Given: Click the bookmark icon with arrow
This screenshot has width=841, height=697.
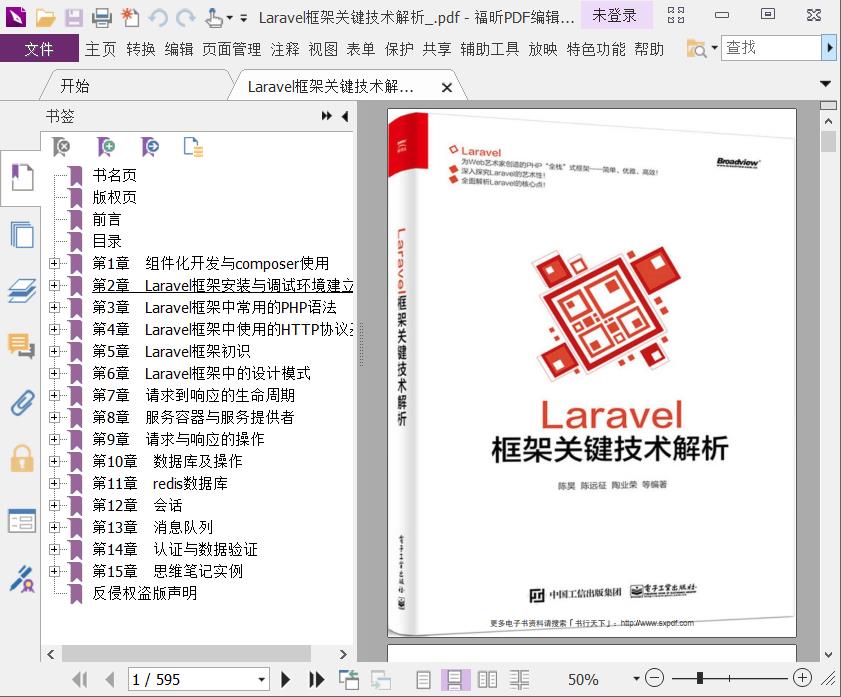Looking at the screenshot, I should (x=150, y=146).
